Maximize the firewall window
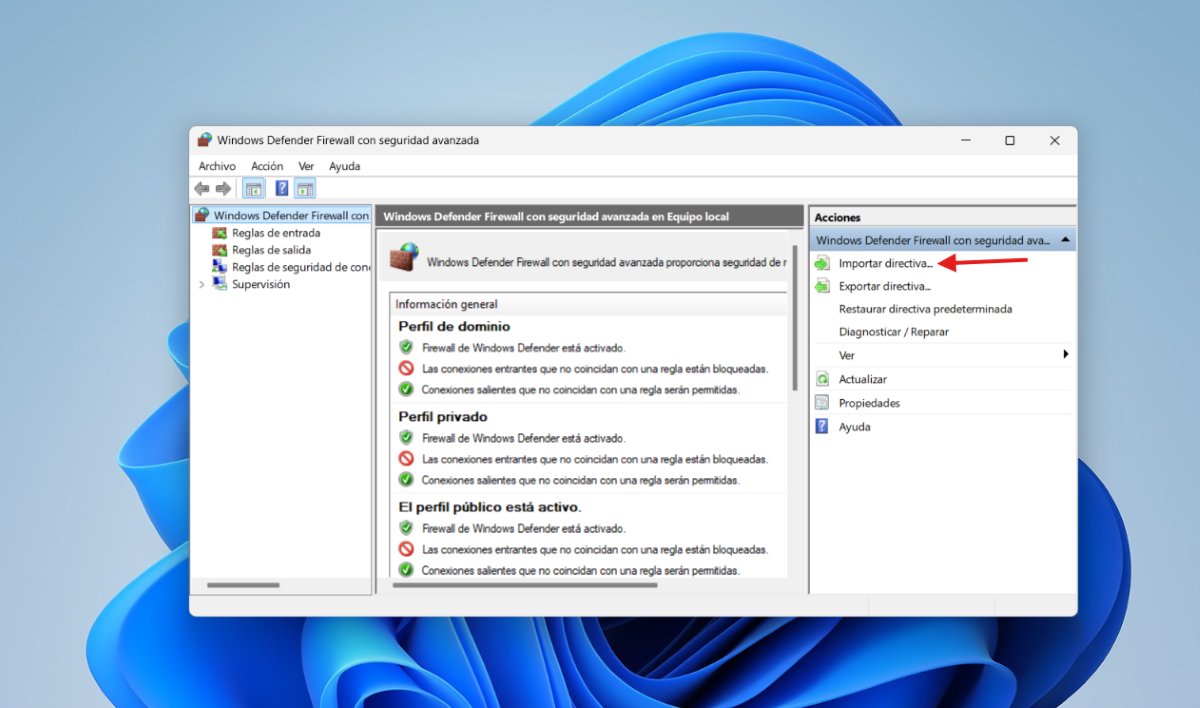This screenshot has height=708, width=1200. coord(1010,141)
